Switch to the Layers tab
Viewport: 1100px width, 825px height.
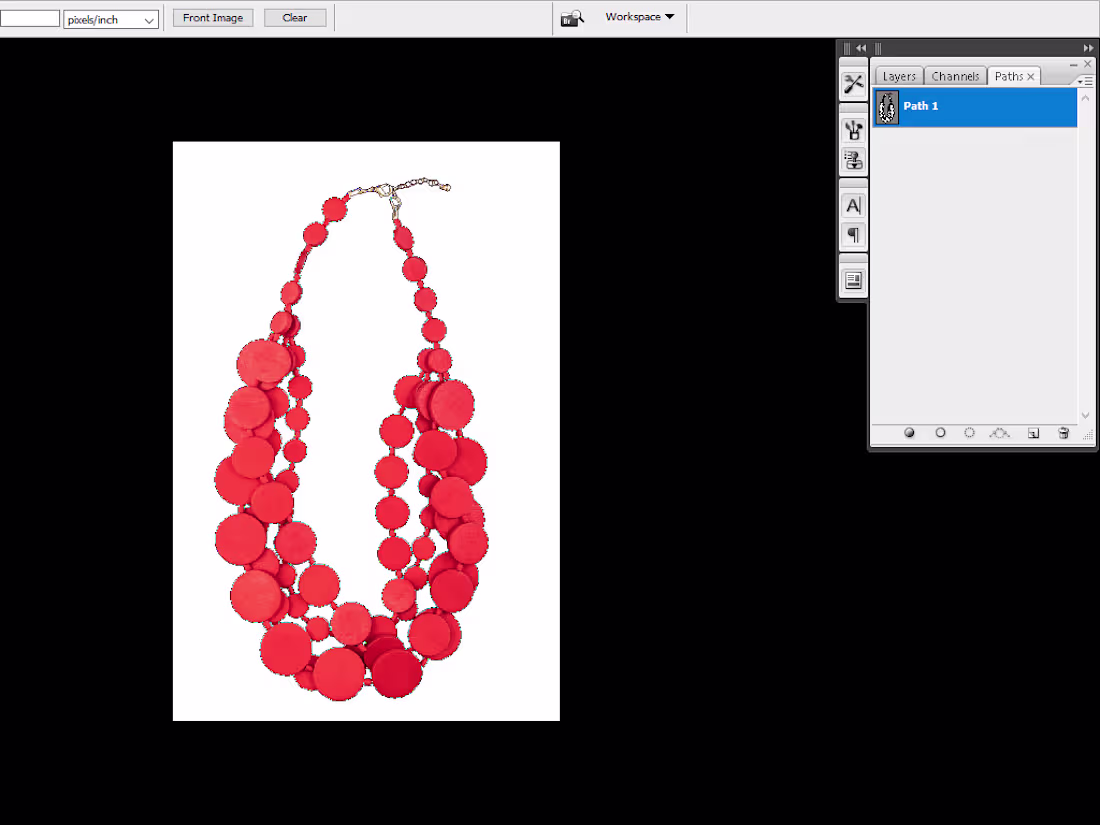(898, 75)
